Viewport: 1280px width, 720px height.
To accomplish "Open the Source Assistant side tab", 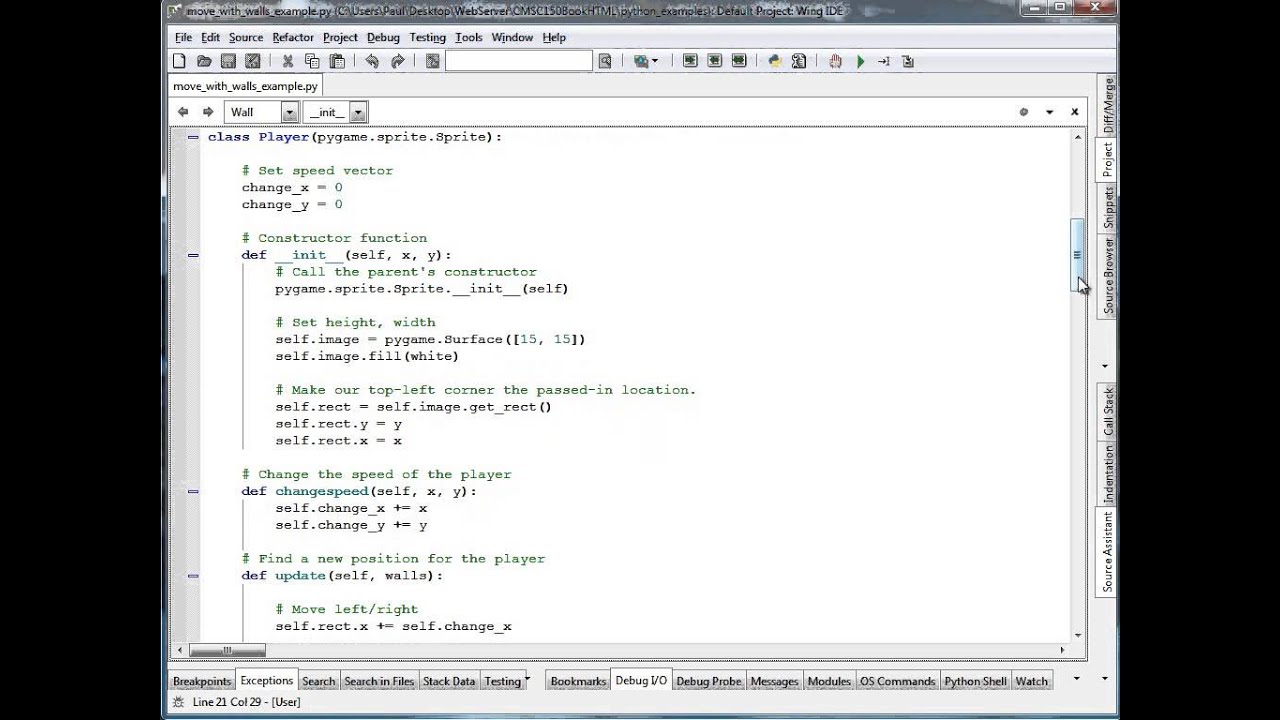I will click(1107, 552).
